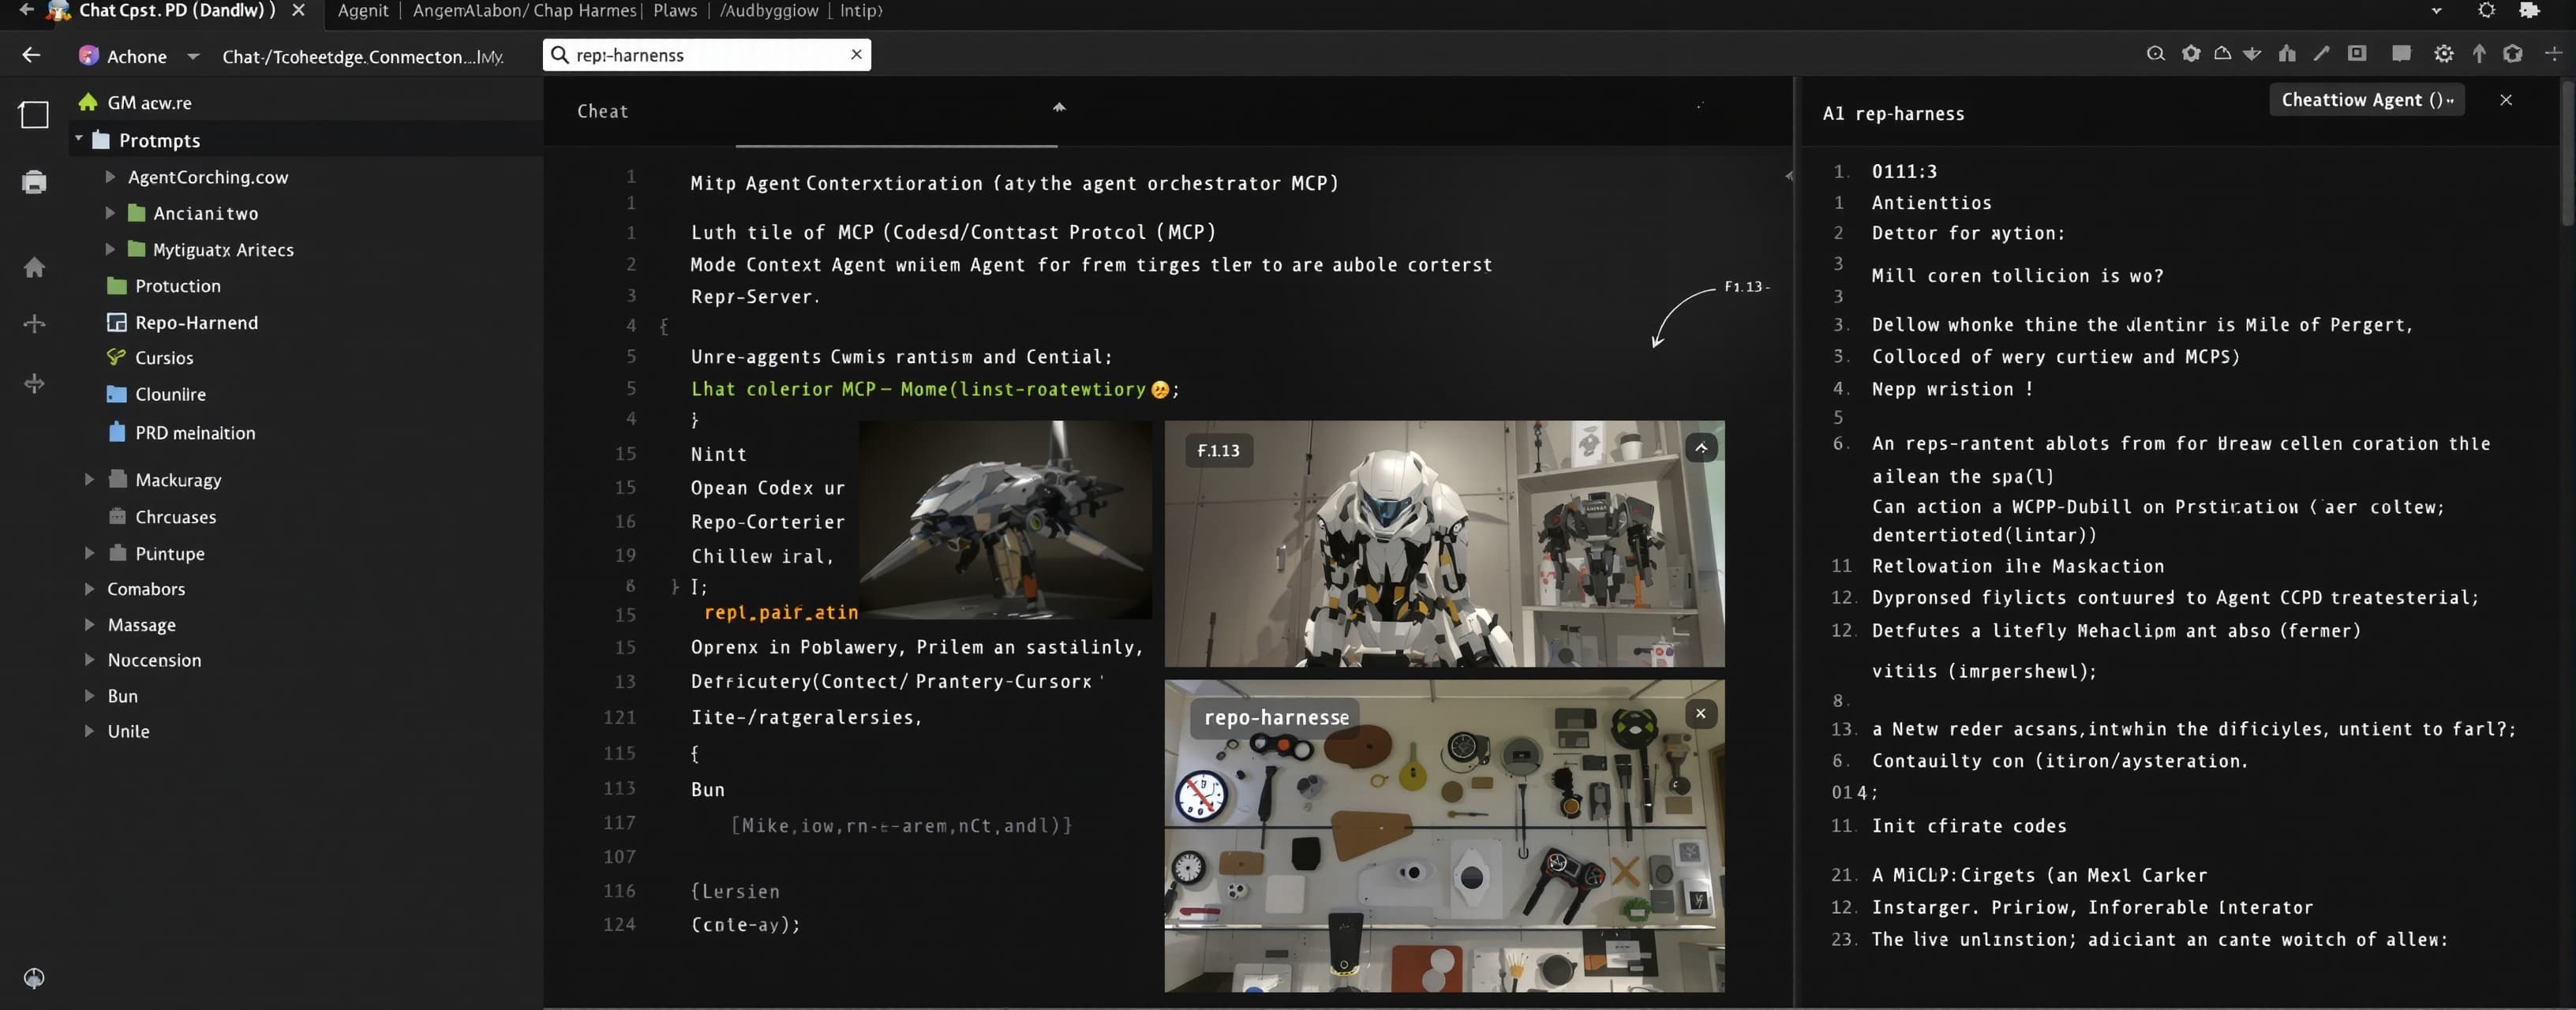Collapse the F.1.13 robot image with chevron button
The image size is (2576, 1010).
(x=1701, y=448)
